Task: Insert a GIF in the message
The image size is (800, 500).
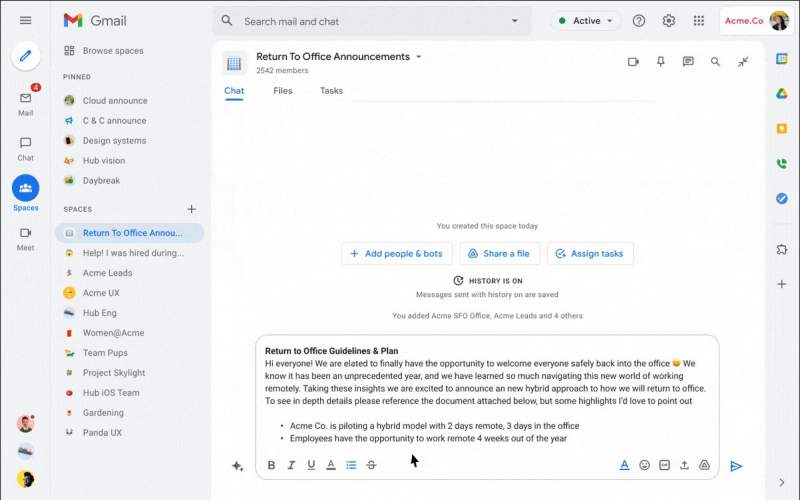Action: tap(664, 465)
